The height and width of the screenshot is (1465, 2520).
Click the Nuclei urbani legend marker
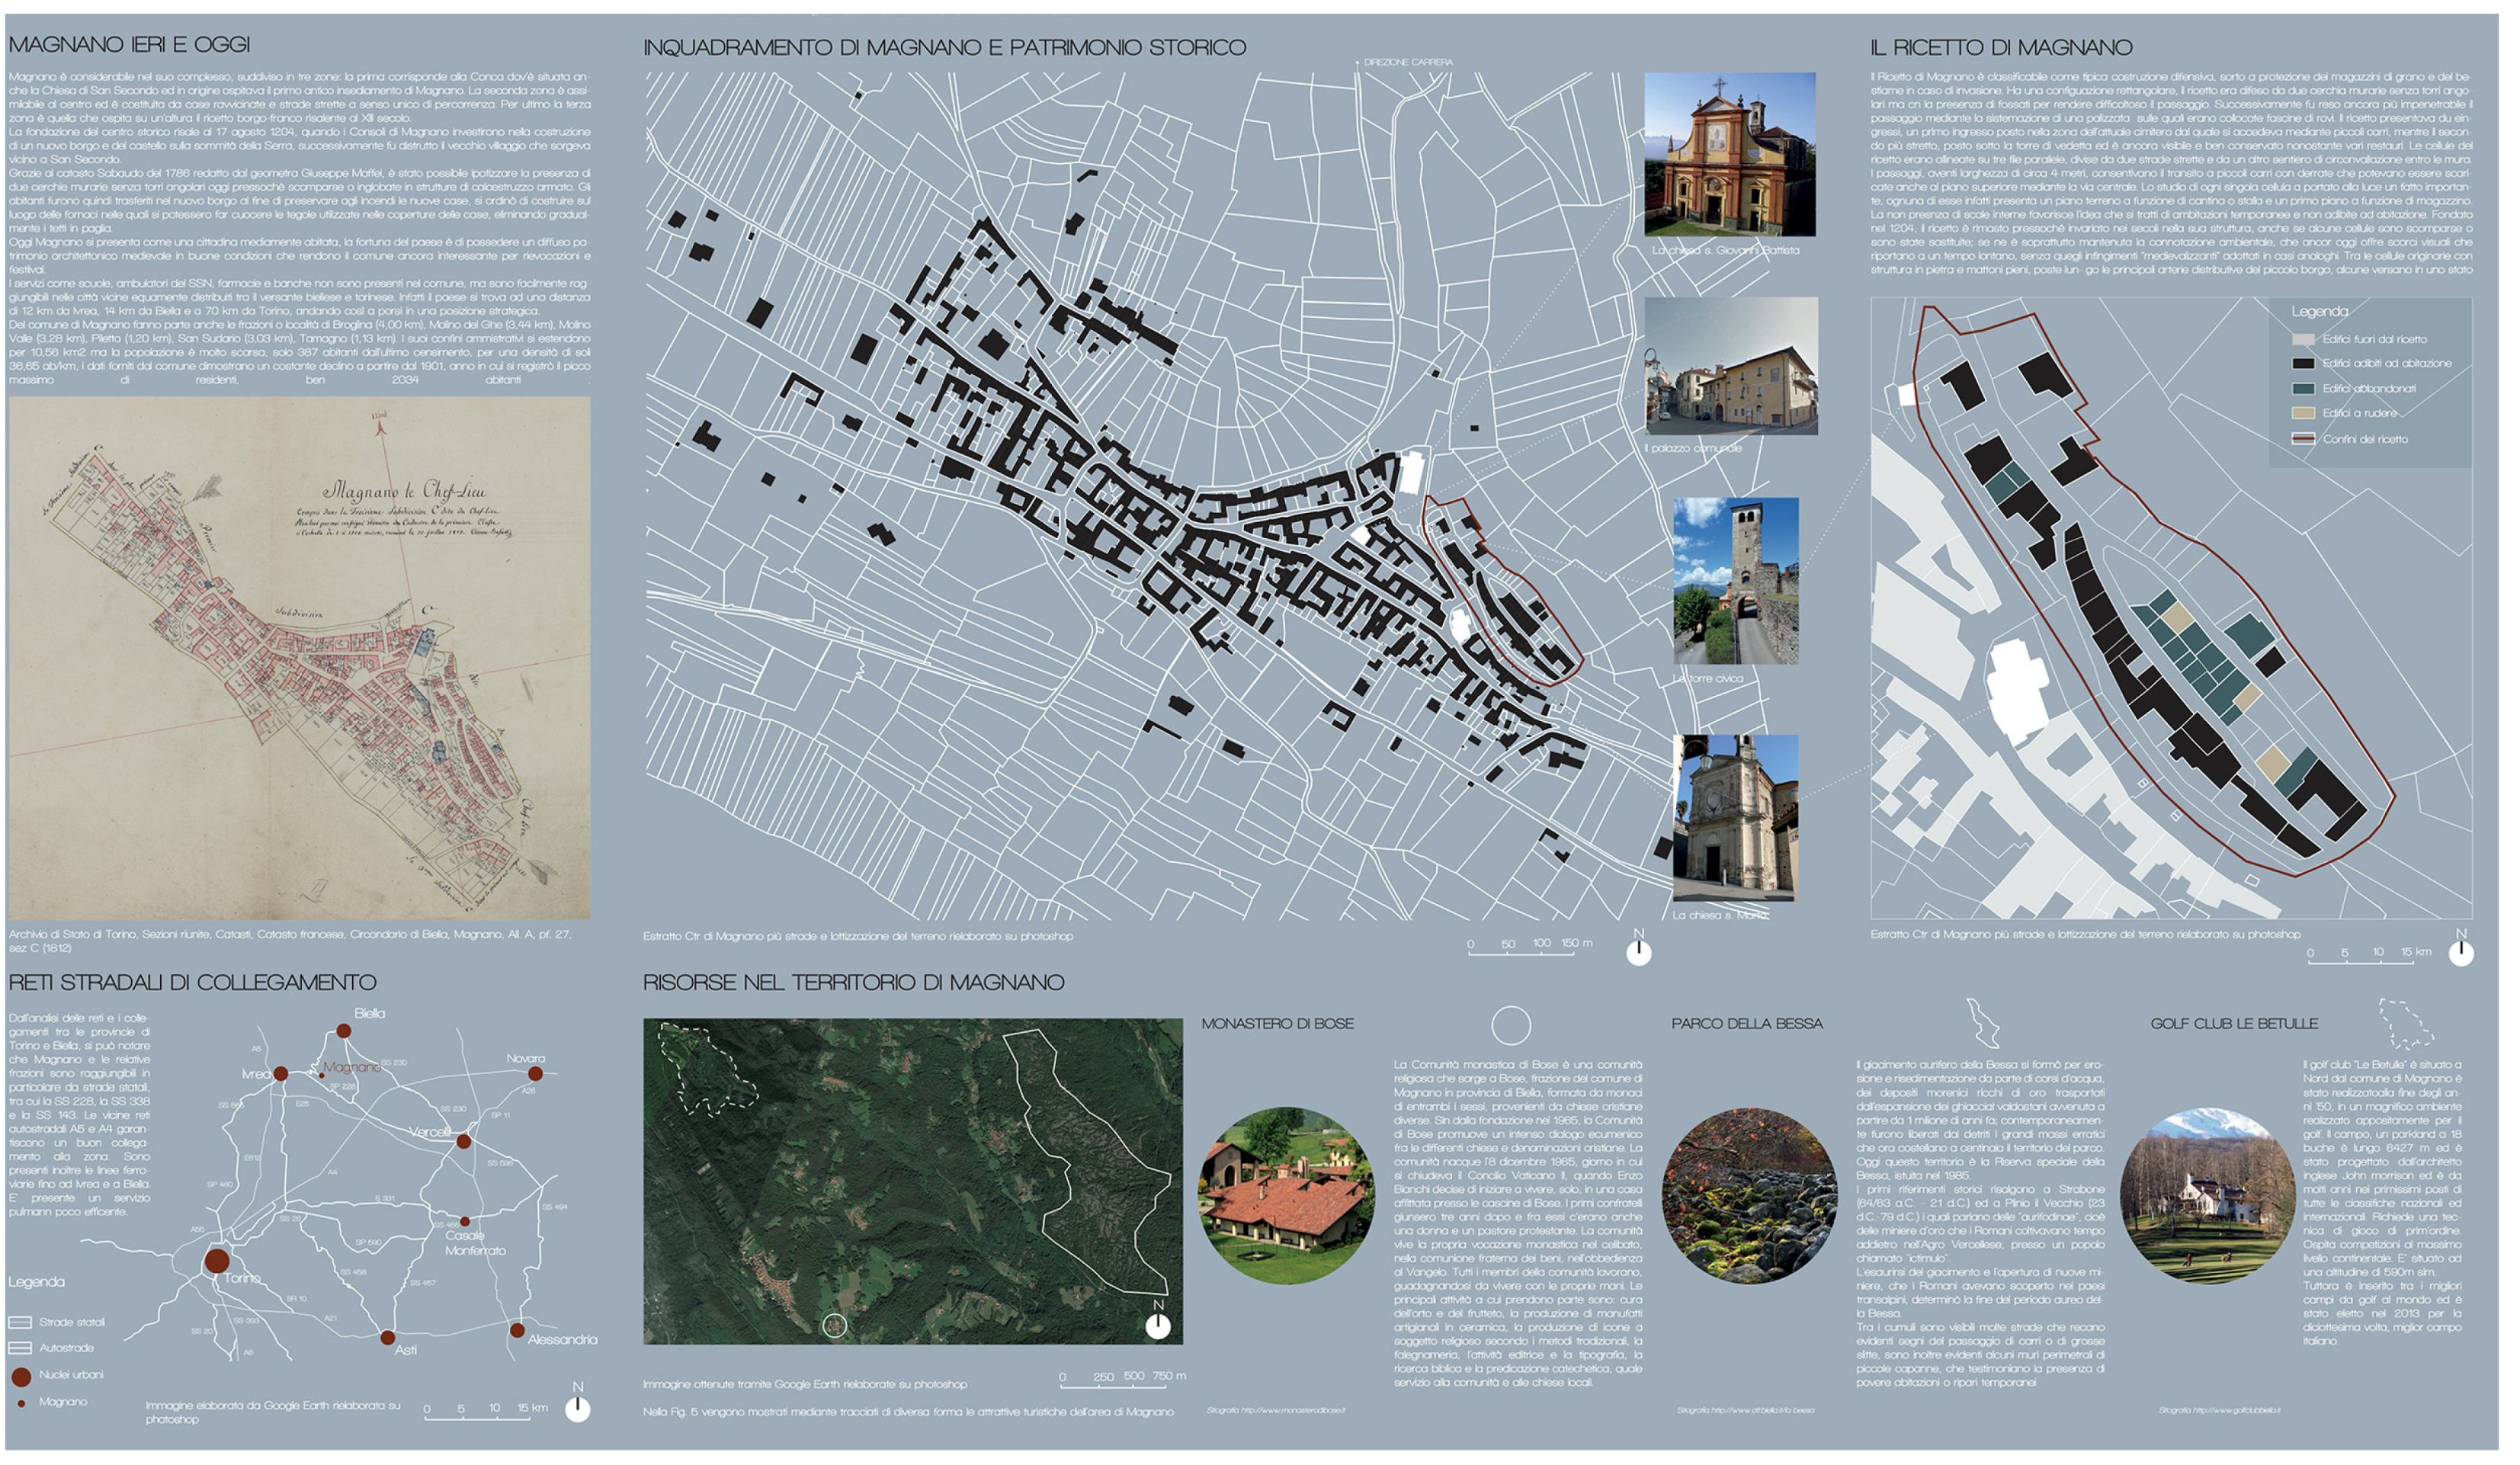pos(21,1377)
